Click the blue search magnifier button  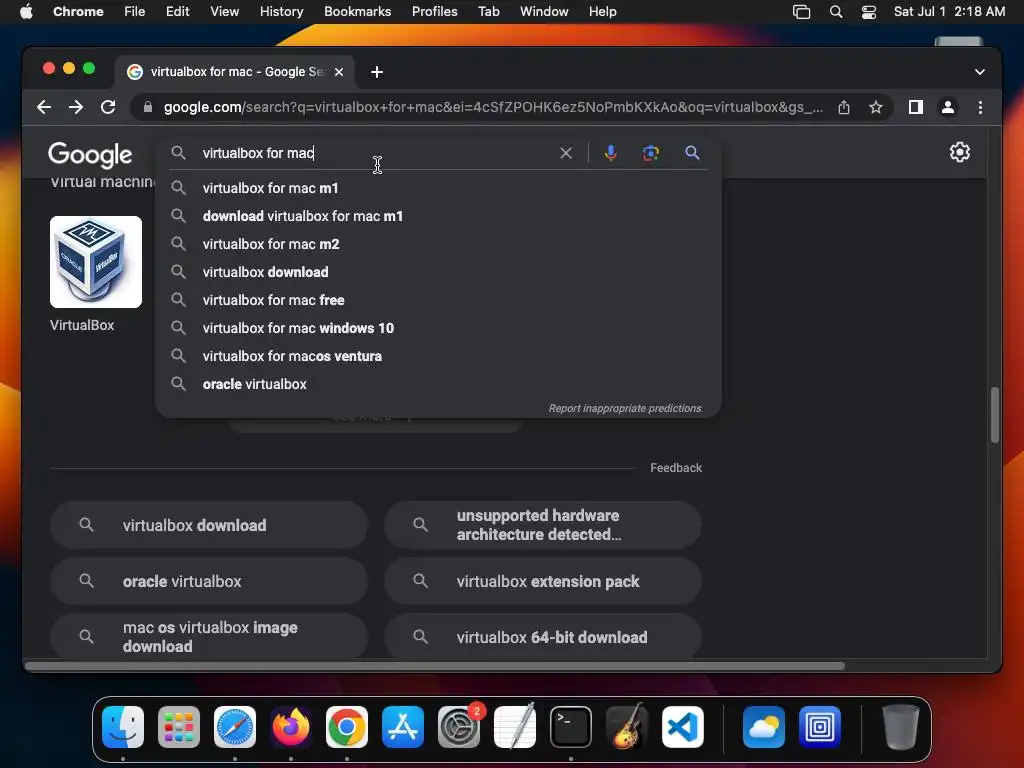pyautogui.click(x=692, y=153)
